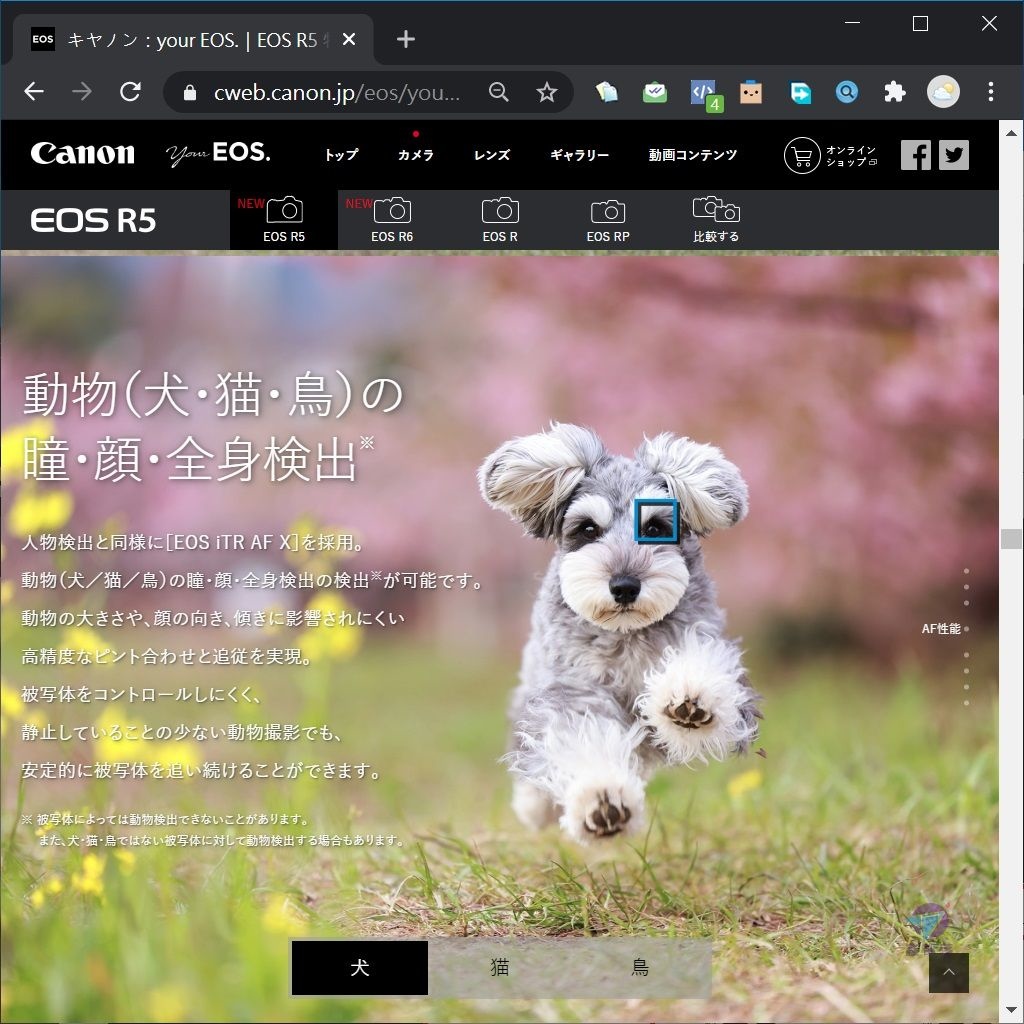Open Canon's Facebook page
1024x1024 pixels.
916,155
